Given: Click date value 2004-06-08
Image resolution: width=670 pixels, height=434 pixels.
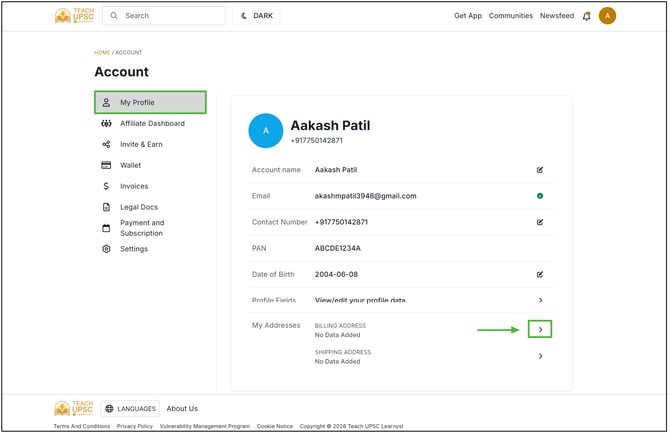Looking at the screenshot, I should click(338, 275).
